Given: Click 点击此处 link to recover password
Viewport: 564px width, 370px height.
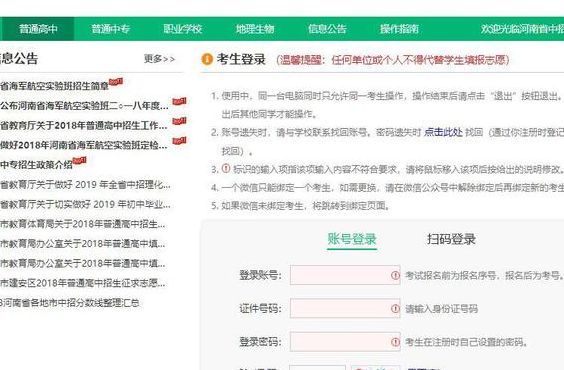Looking at the screenshot, I should point(443,132).
